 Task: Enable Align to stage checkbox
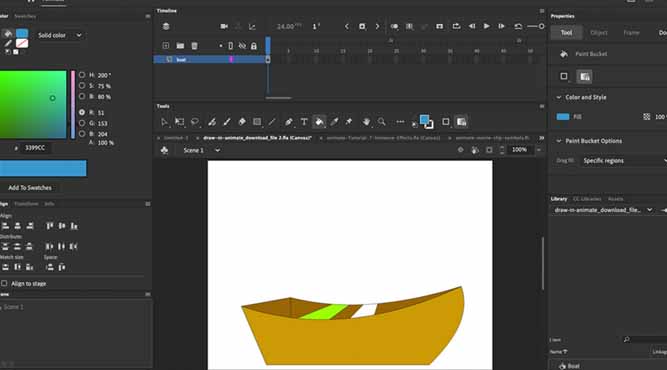(4, 283)
